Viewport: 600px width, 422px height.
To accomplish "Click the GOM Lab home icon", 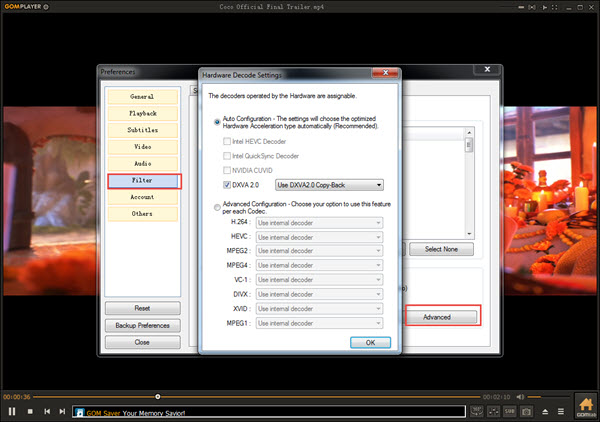I will pos(586,410).
